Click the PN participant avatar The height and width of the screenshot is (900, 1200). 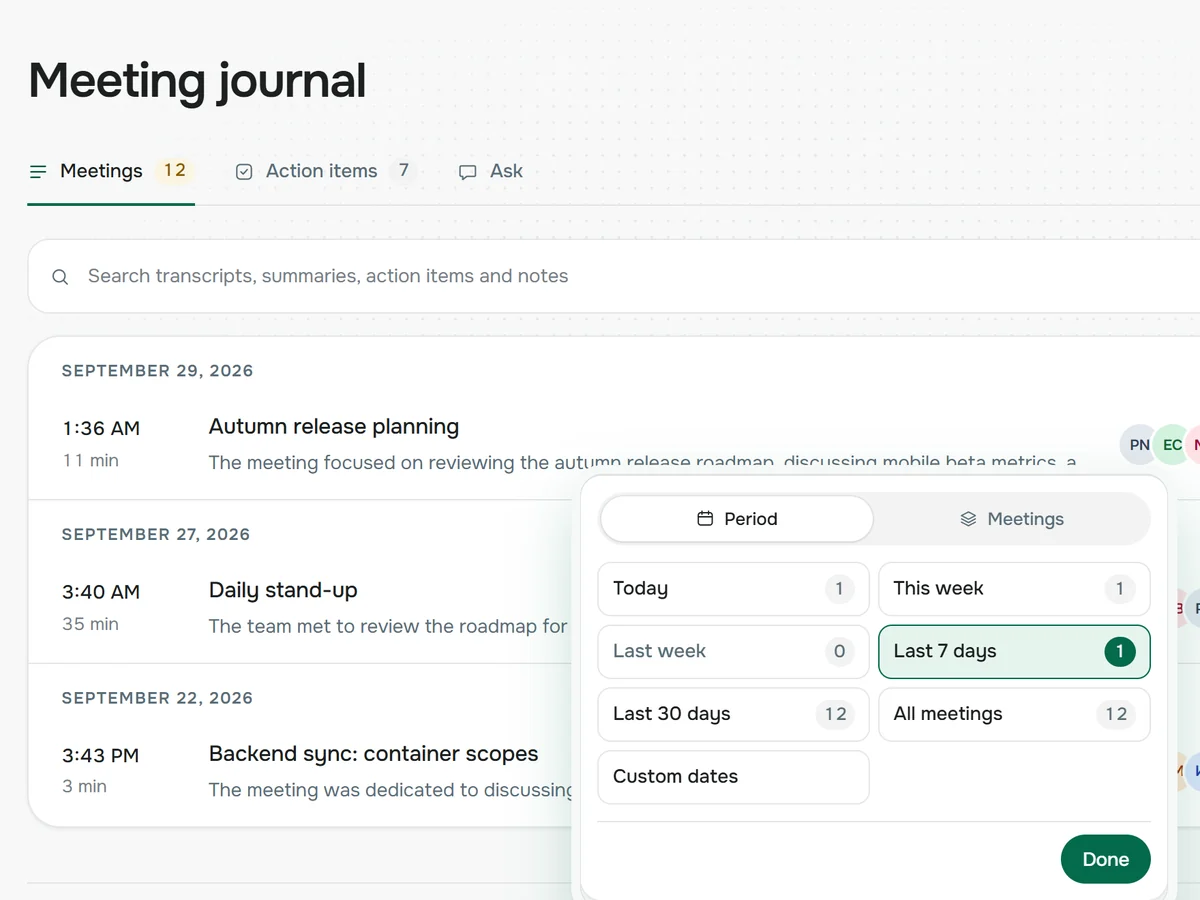tap(1140, 445)
